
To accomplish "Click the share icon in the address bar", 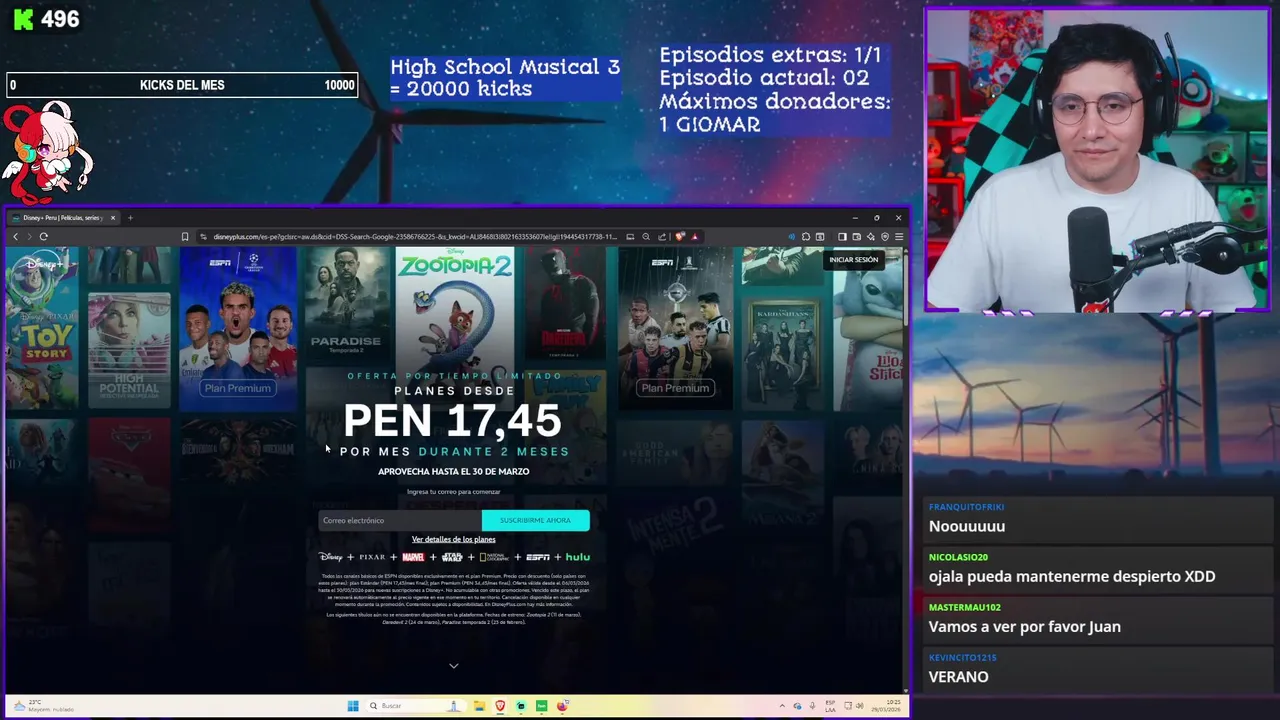I will pos(662,237).
